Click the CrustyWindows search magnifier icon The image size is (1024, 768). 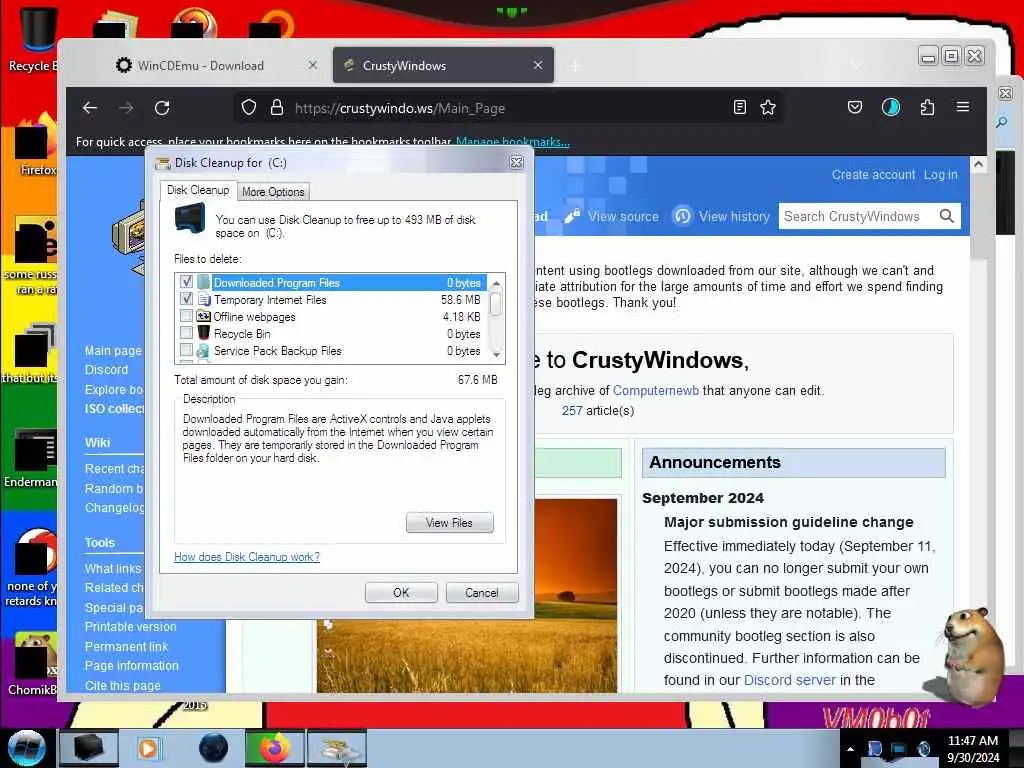click(x=946, y=216)
